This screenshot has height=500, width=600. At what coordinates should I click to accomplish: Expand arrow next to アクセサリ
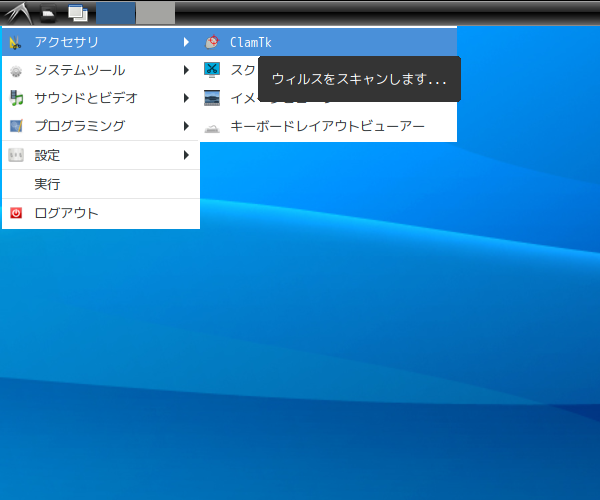186,42
